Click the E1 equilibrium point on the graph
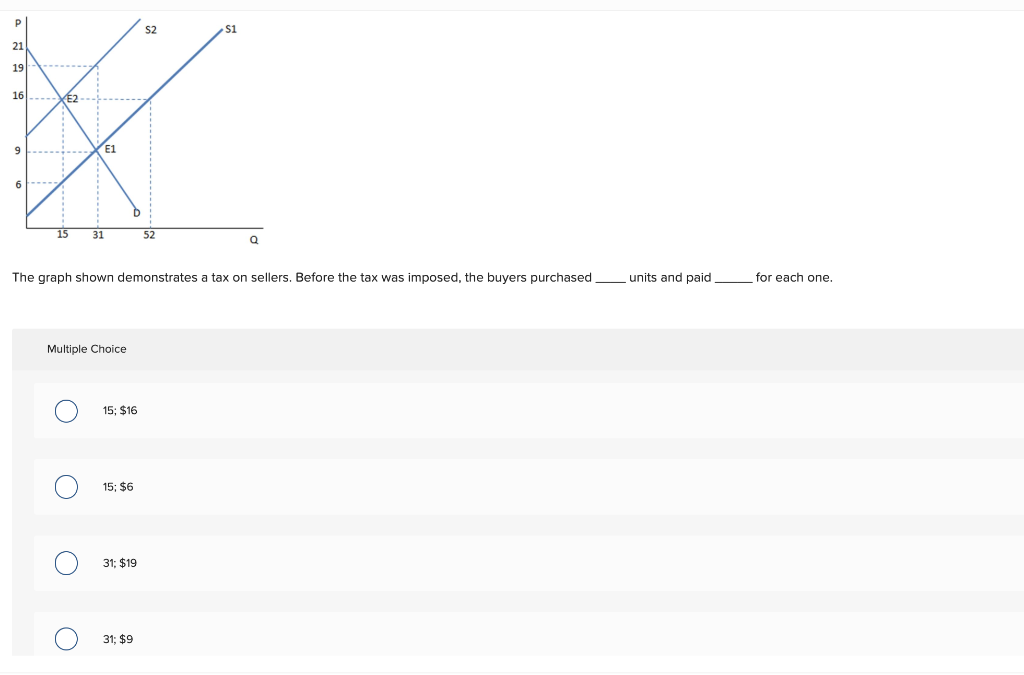The image size is (1024, 675). pyautogui.click(x=110, y=150)
